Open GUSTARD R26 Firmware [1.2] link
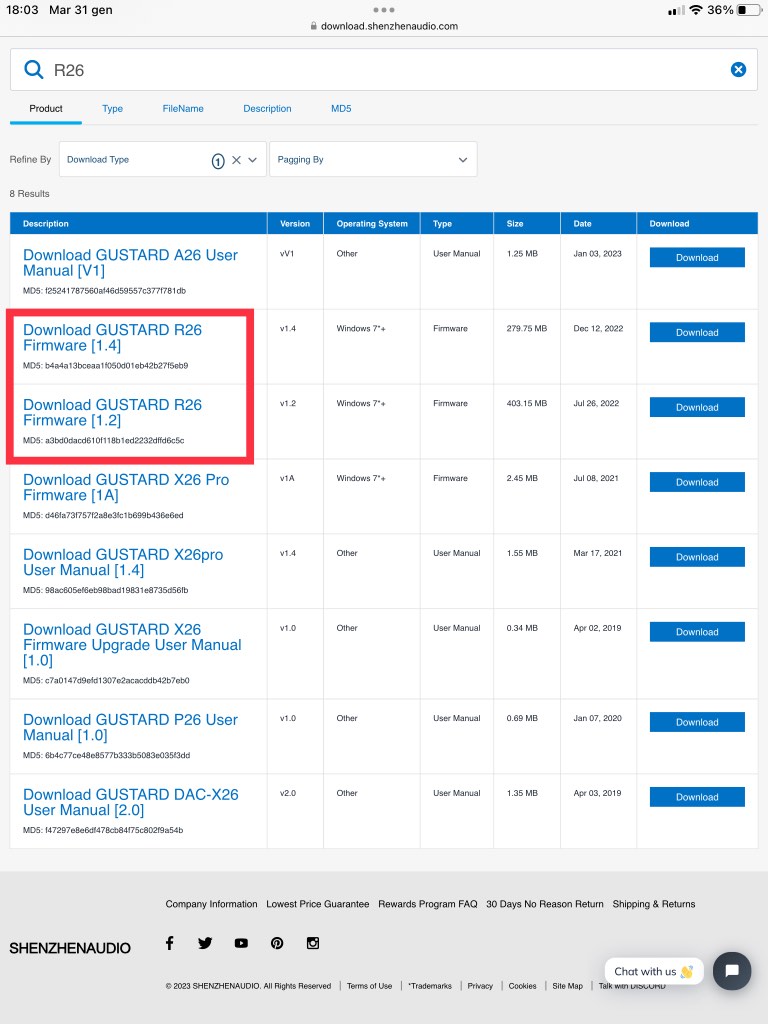Screen dimensions: 768x1024 (112, 413)
